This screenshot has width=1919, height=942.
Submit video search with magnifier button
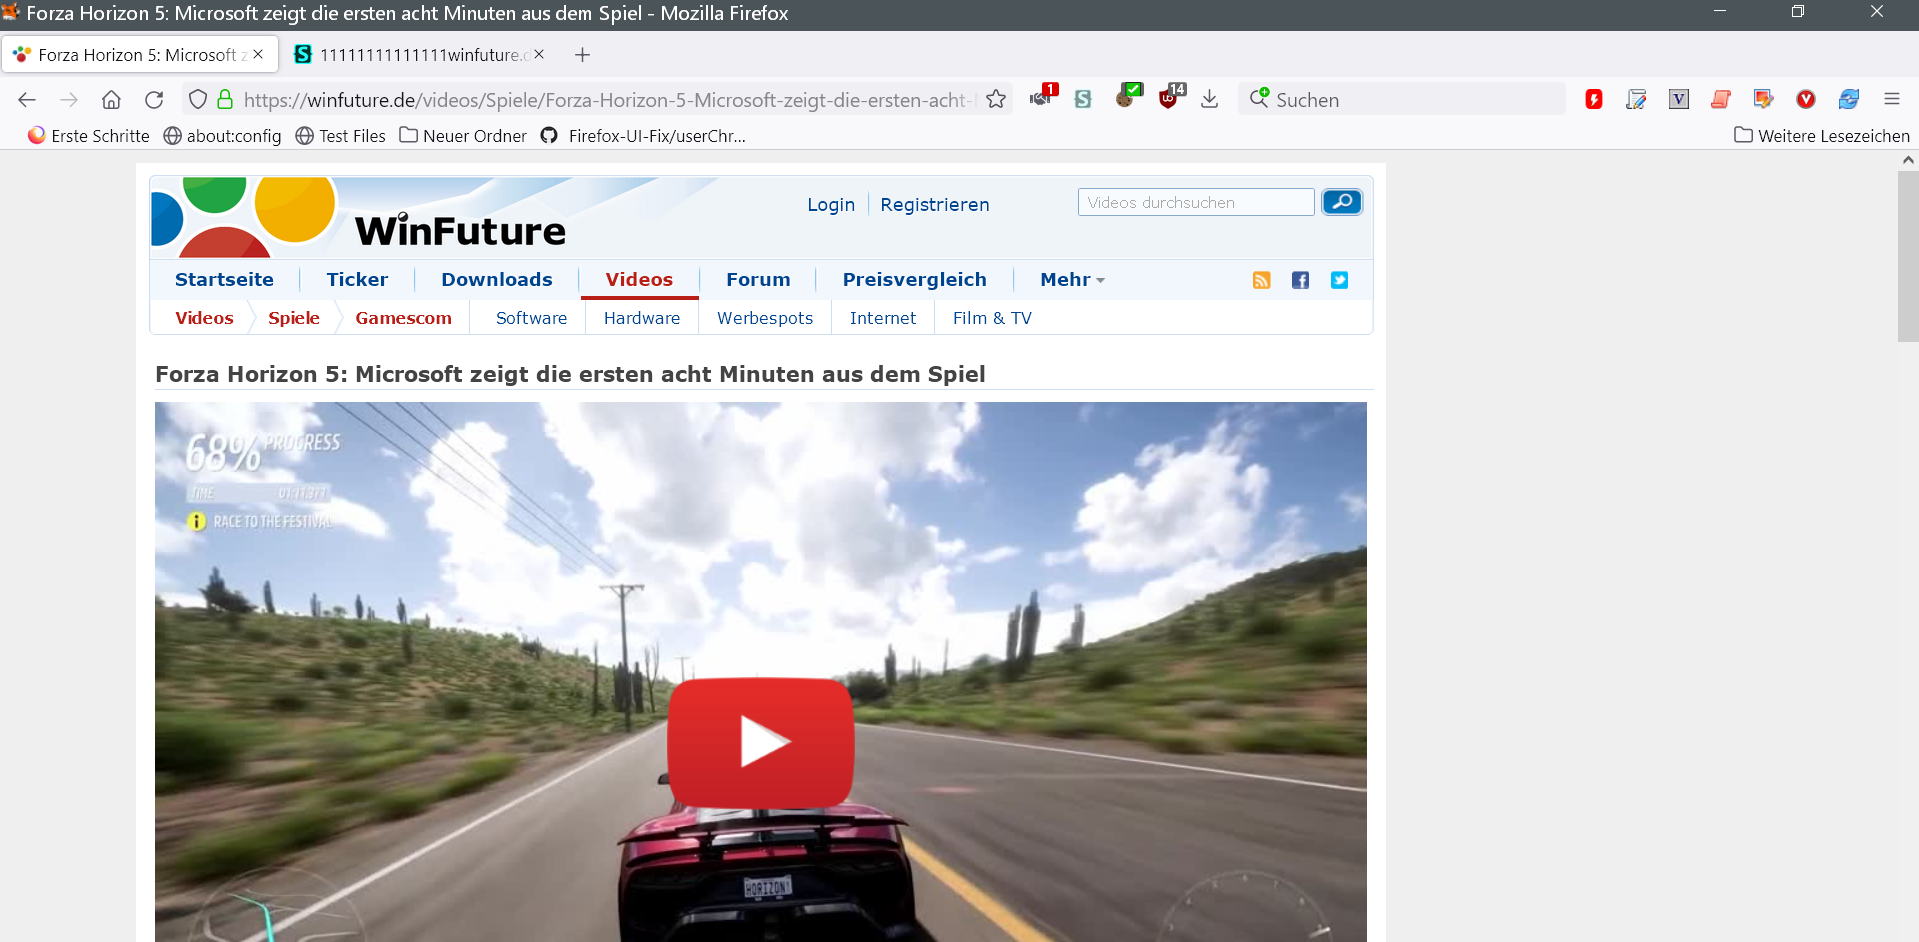[1342, 202]
